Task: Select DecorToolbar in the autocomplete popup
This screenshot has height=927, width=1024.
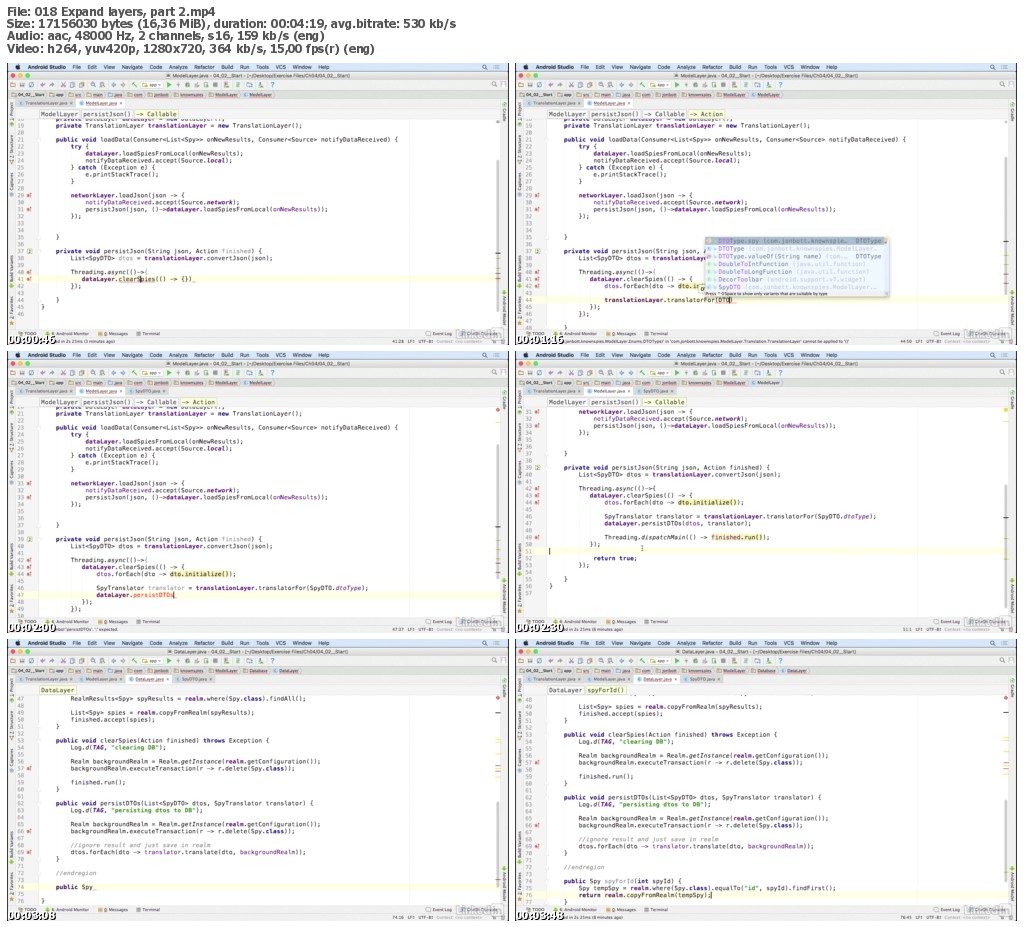Action: click(796, 279)
